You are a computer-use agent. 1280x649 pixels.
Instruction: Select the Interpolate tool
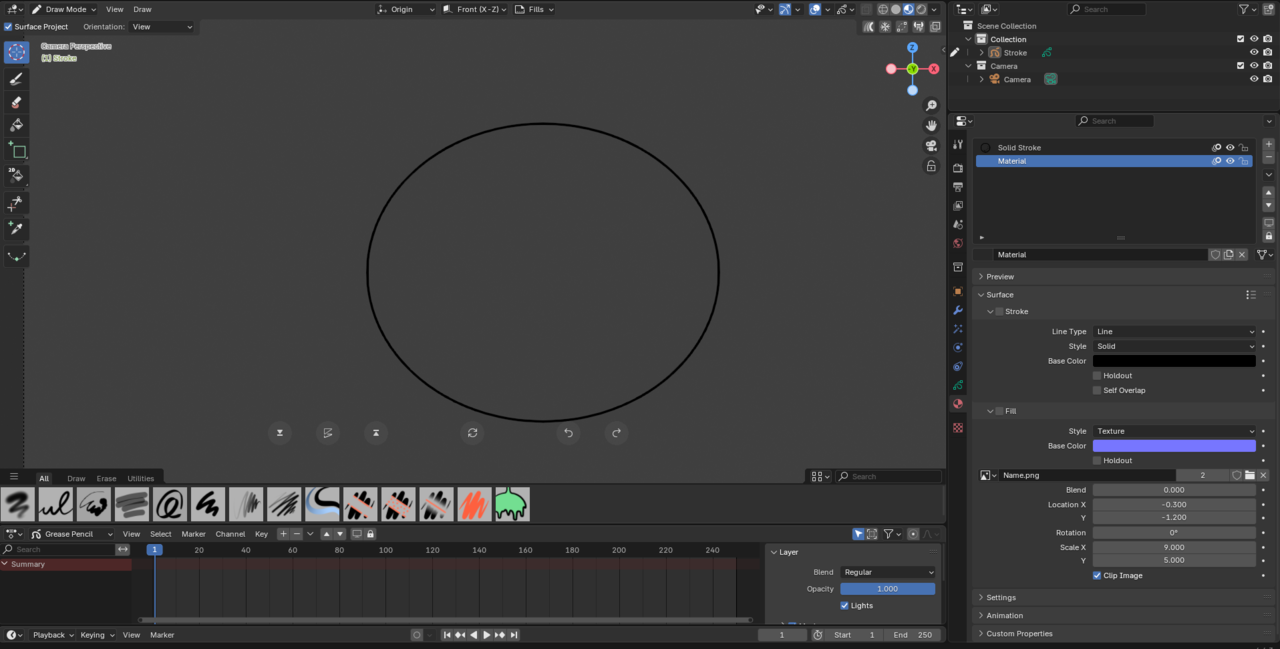(x=16, y=256)
